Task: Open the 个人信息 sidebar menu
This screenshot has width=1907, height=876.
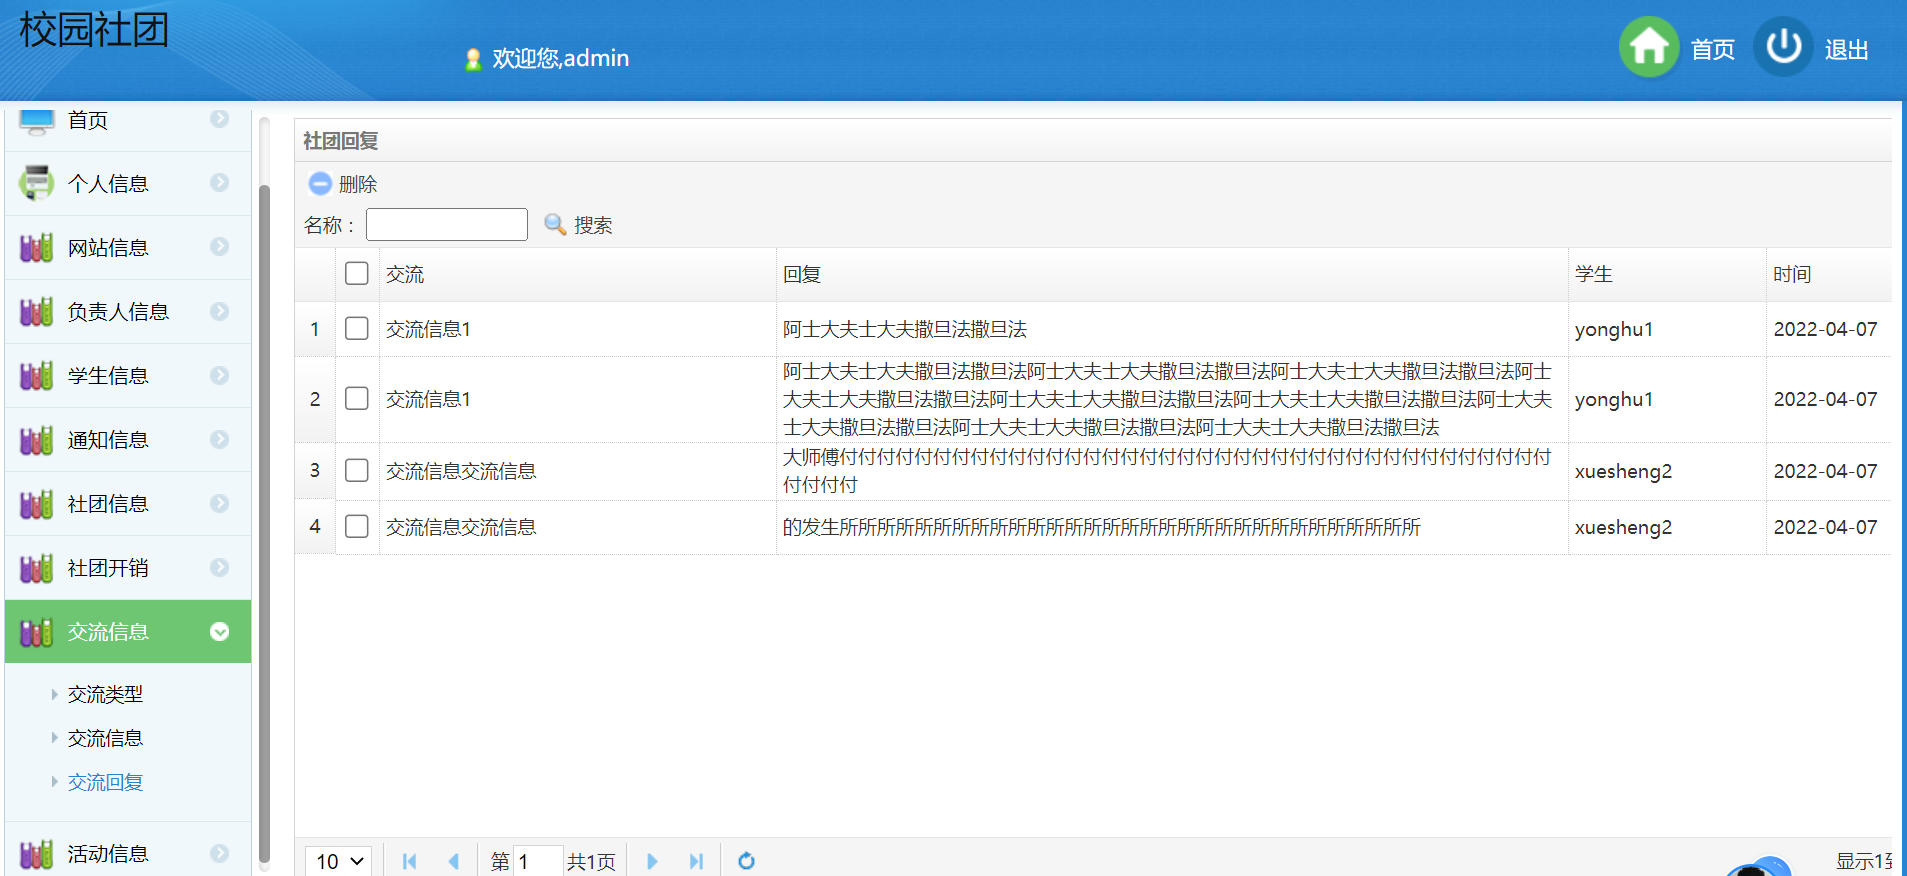Action: (x=128, y=183)
